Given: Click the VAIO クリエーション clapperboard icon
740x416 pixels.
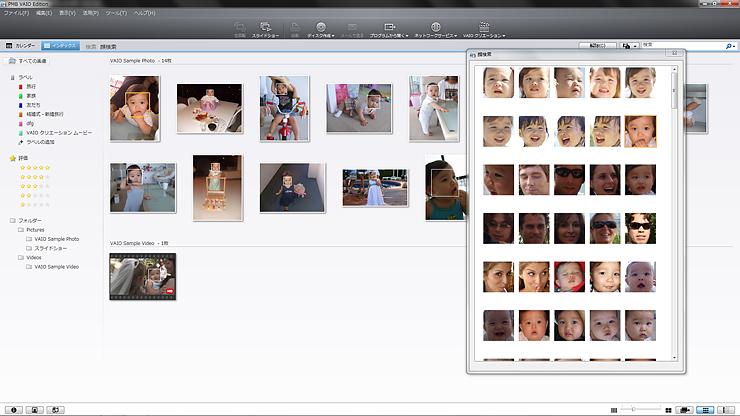Looking at the screenshot, I should pyautogui.click(x=484, y=26).
